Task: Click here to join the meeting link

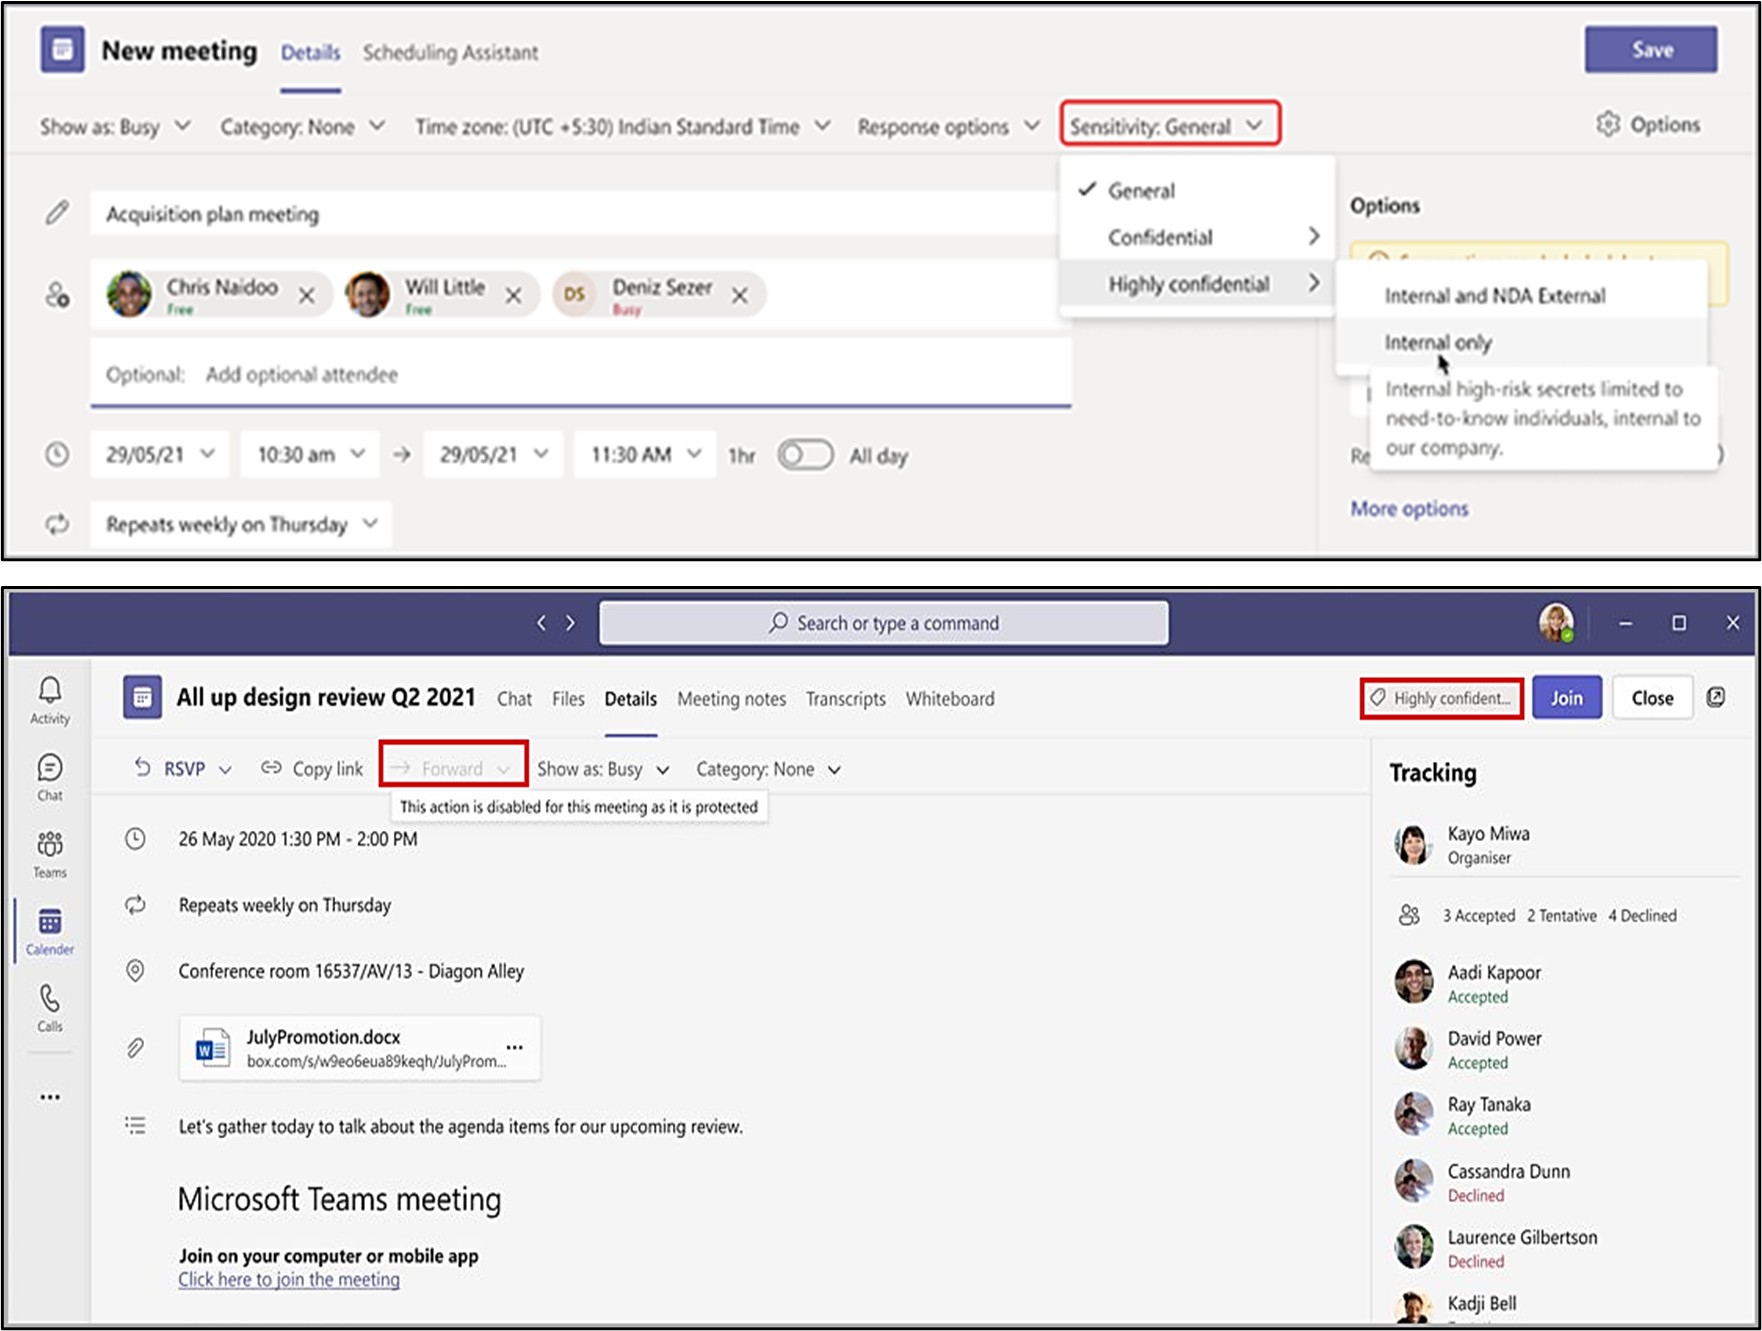Action: [x=289, y=1280]
